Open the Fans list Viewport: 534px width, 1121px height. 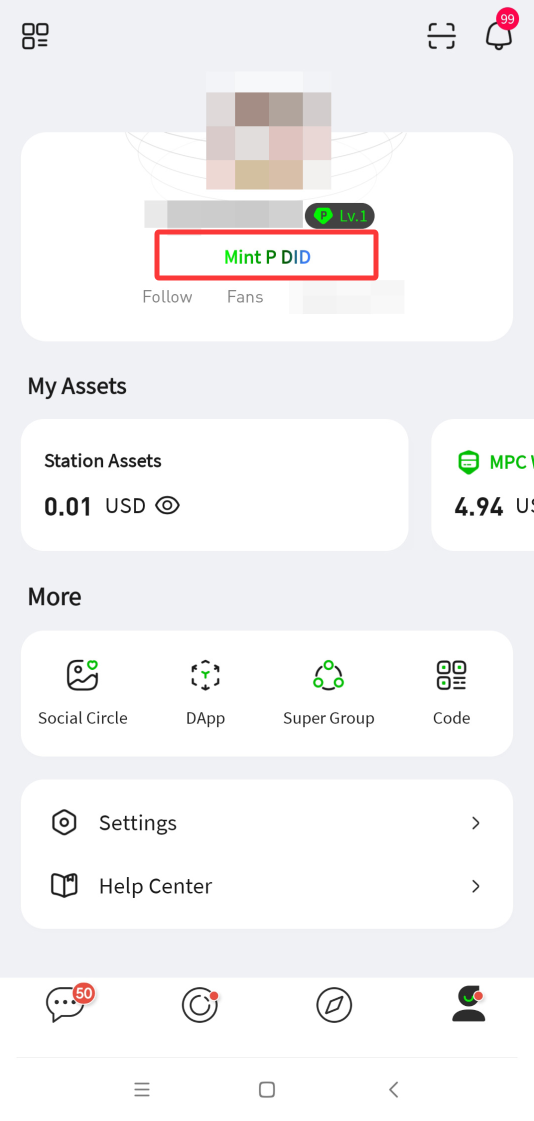[245, 297]
